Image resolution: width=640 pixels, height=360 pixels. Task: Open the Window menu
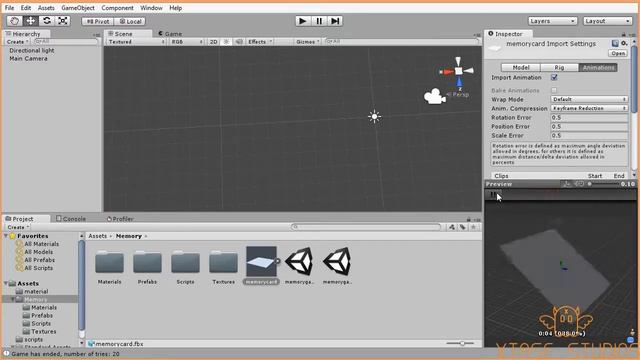[x=151, y=8]
